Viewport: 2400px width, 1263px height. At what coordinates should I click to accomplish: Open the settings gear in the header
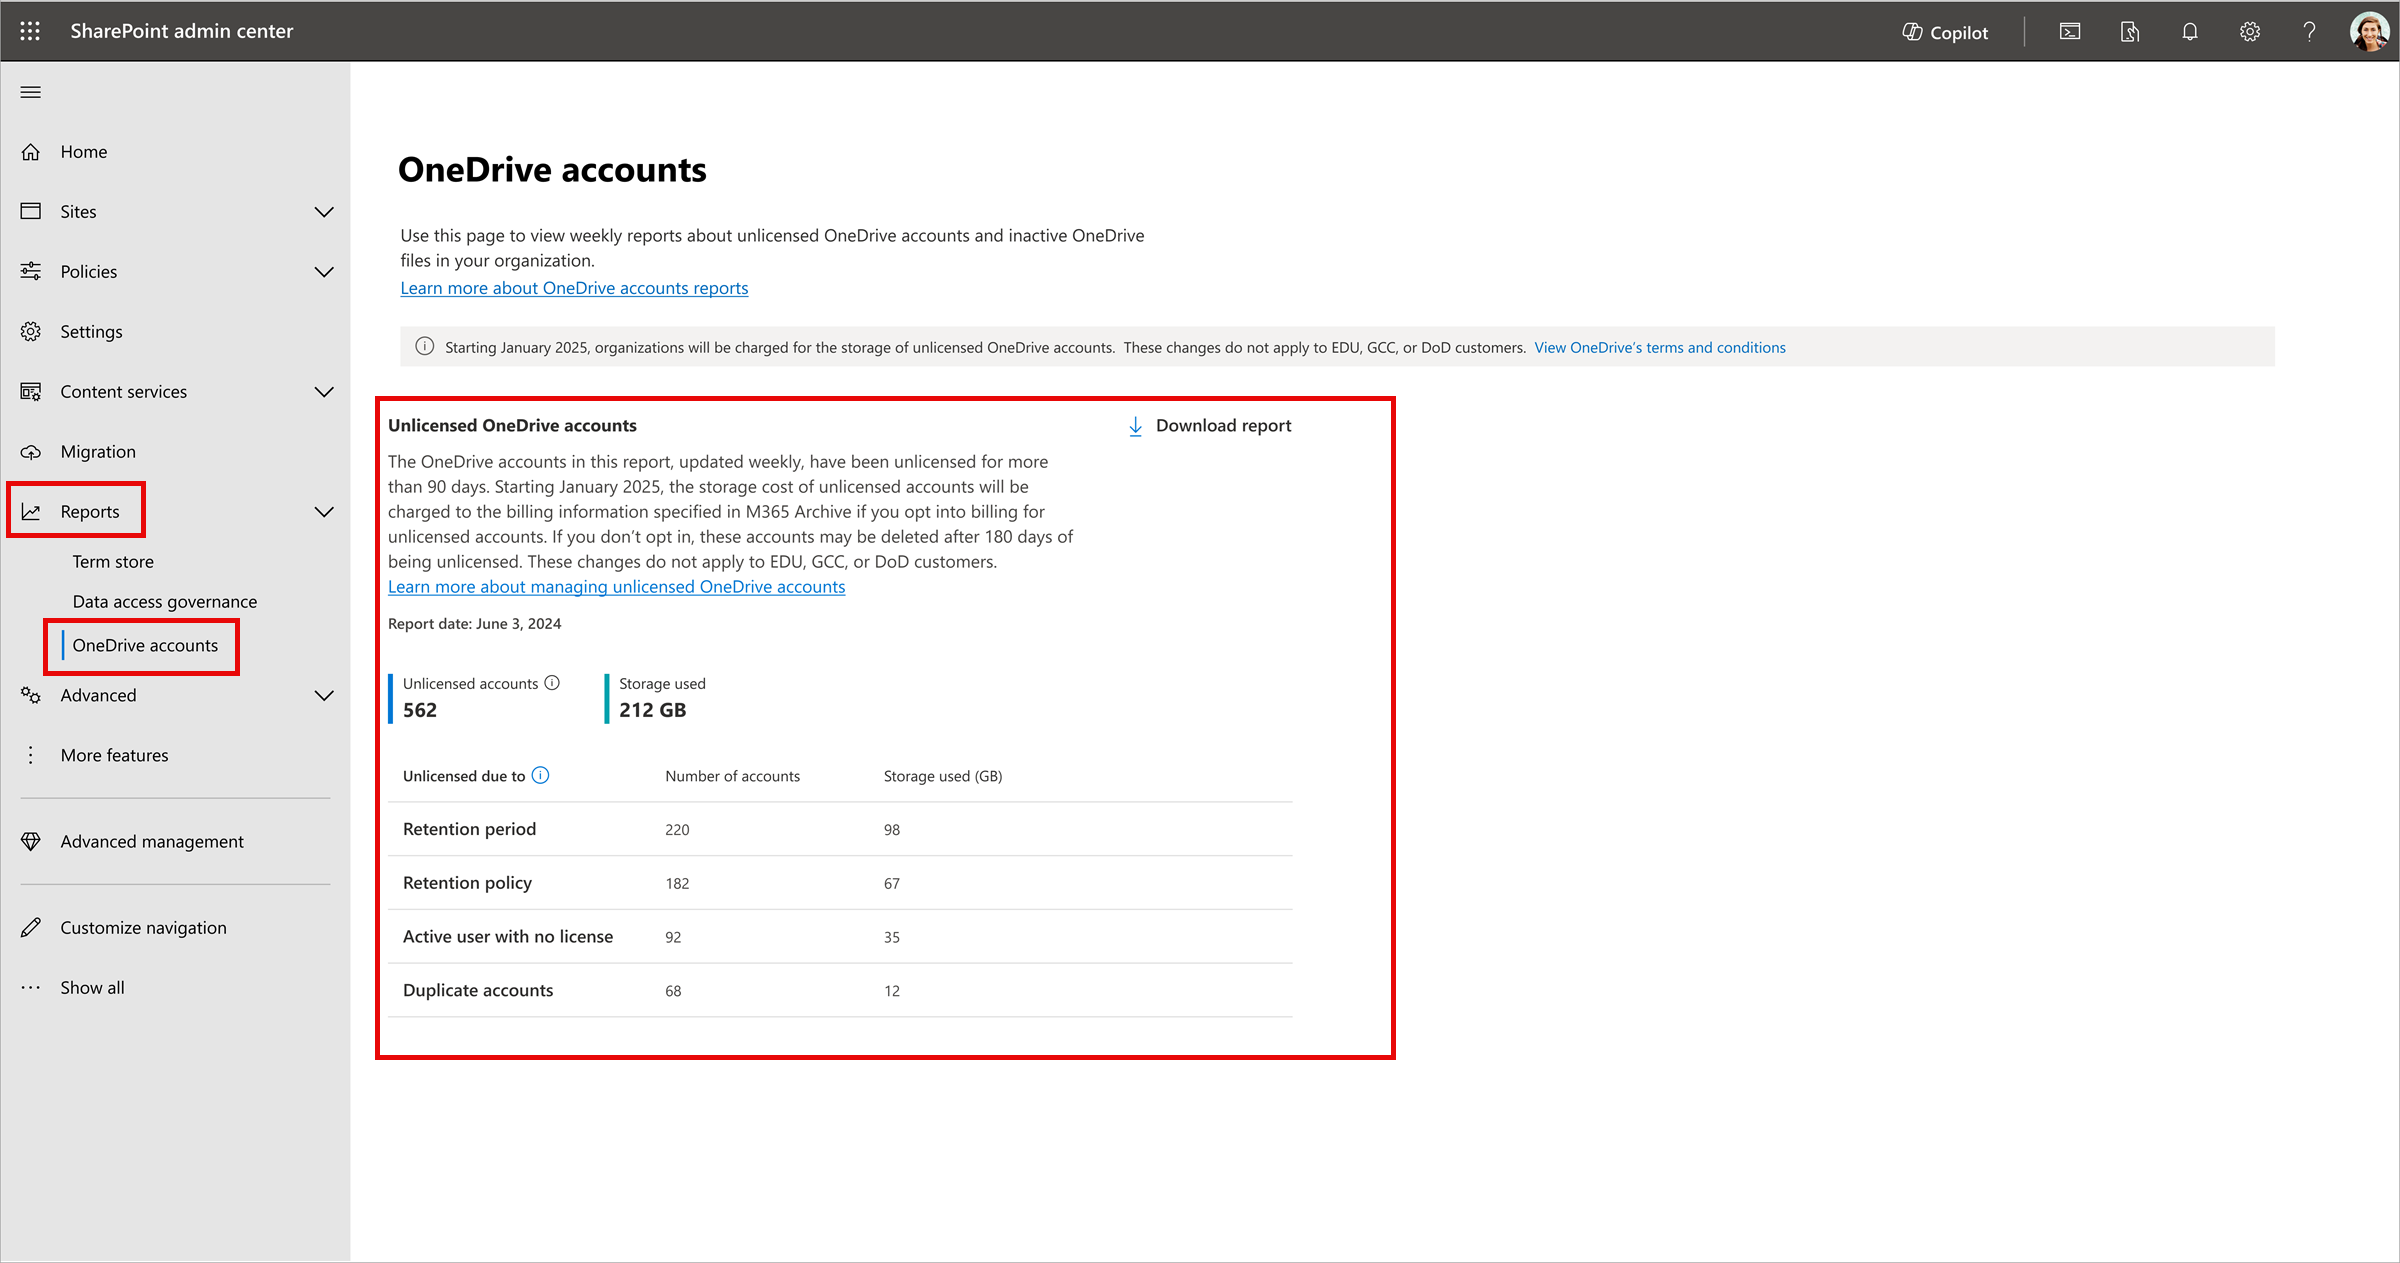(2249, 32)
